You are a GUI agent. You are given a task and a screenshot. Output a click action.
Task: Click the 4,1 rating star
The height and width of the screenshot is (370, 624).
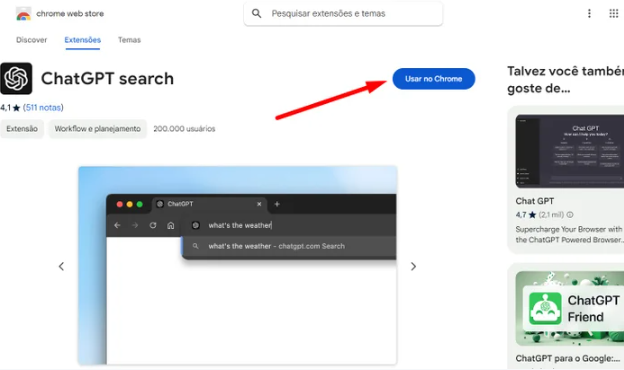pos(16,108)
